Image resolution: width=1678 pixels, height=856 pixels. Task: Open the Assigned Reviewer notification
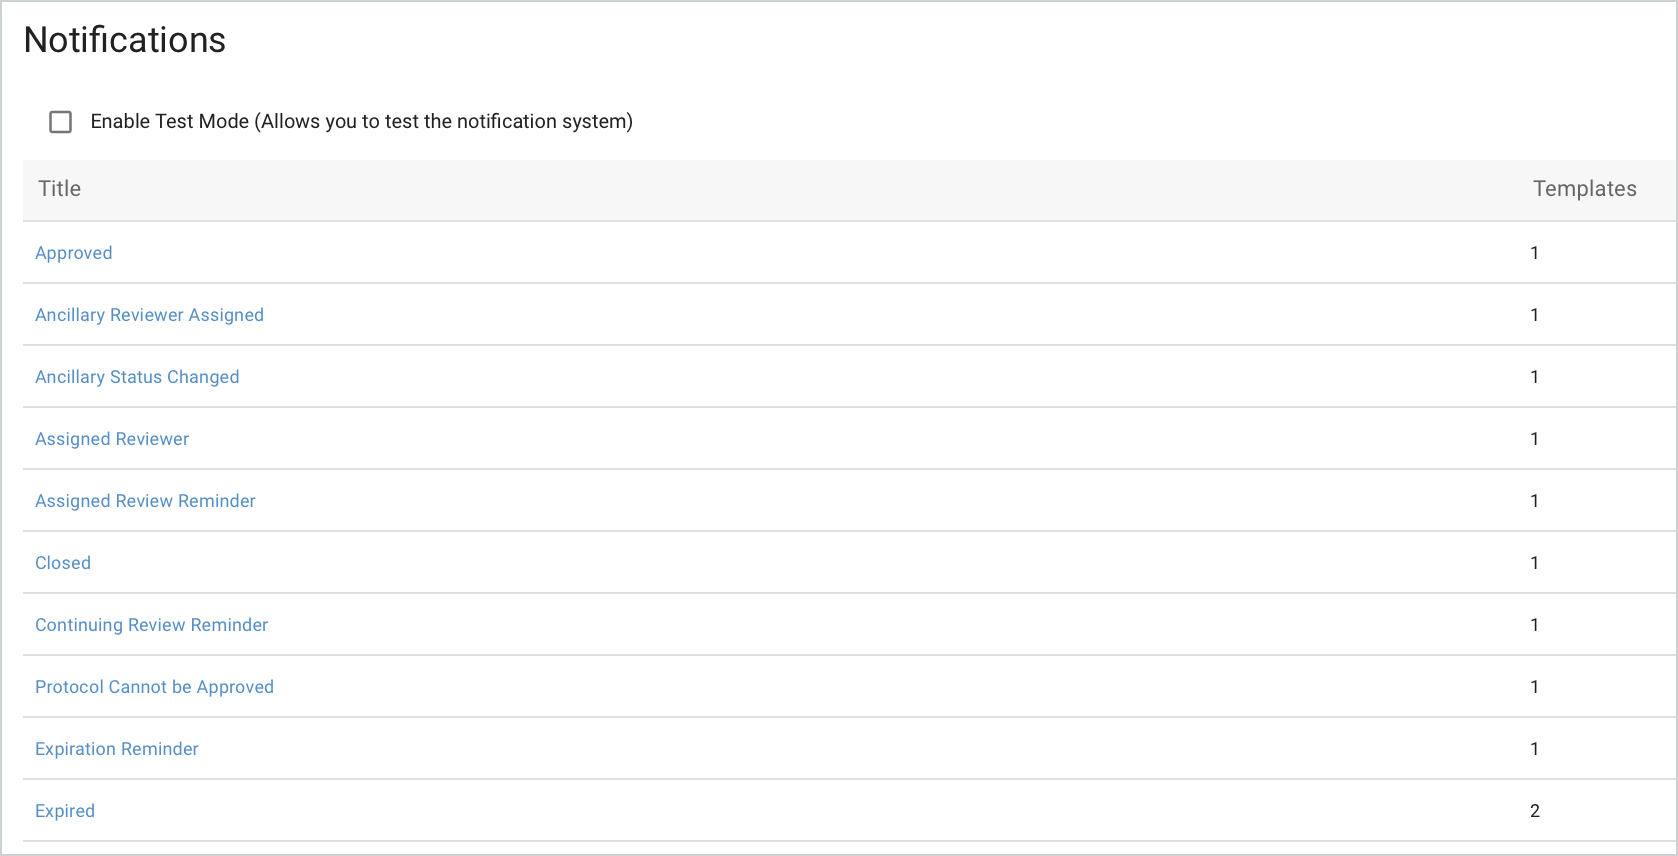coord(111,439)
